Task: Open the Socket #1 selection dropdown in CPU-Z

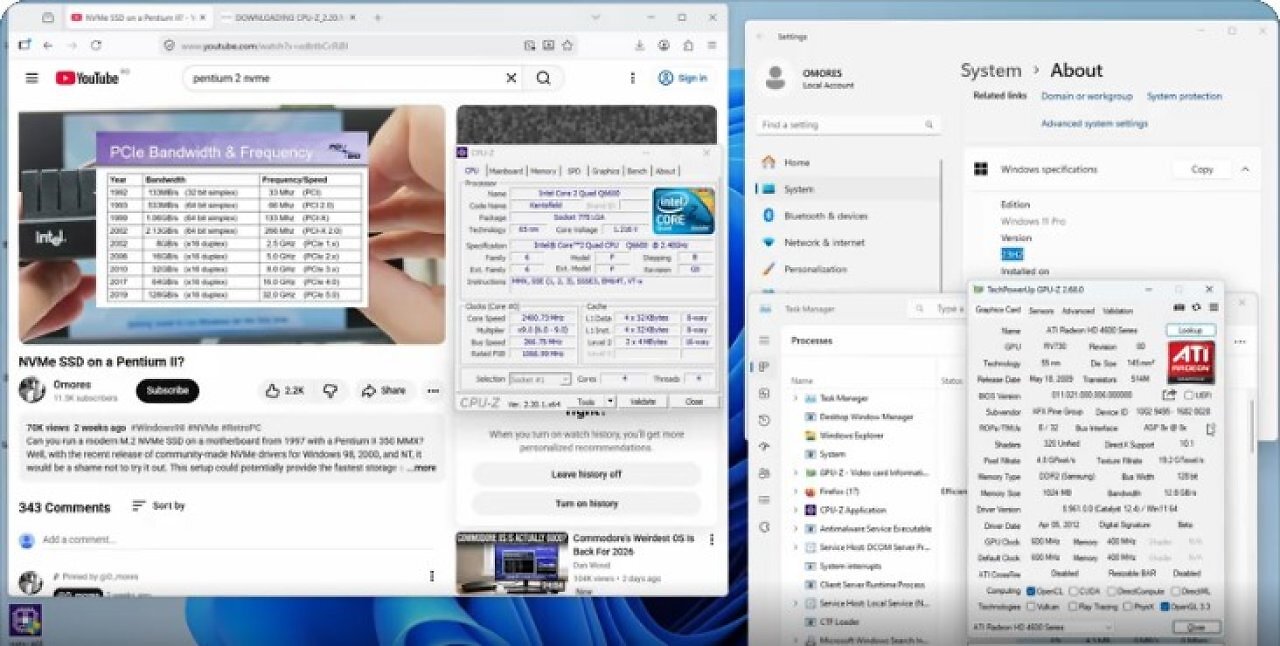Action: click(538, 379)
